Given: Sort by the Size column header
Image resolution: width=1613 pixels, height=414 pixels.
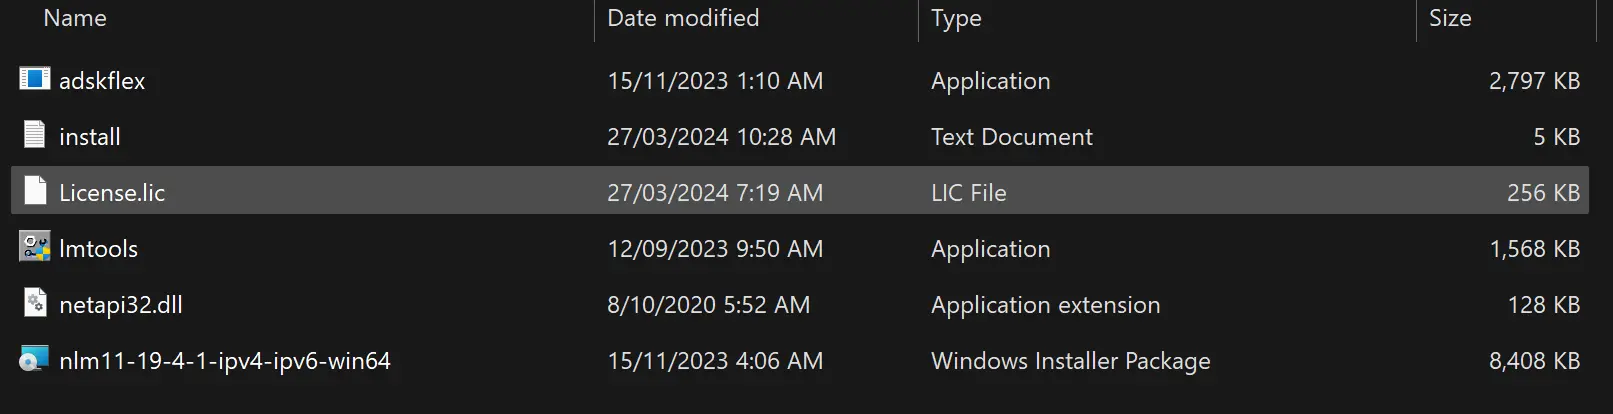Looking at the screenshot, I should coord(1450,18).
